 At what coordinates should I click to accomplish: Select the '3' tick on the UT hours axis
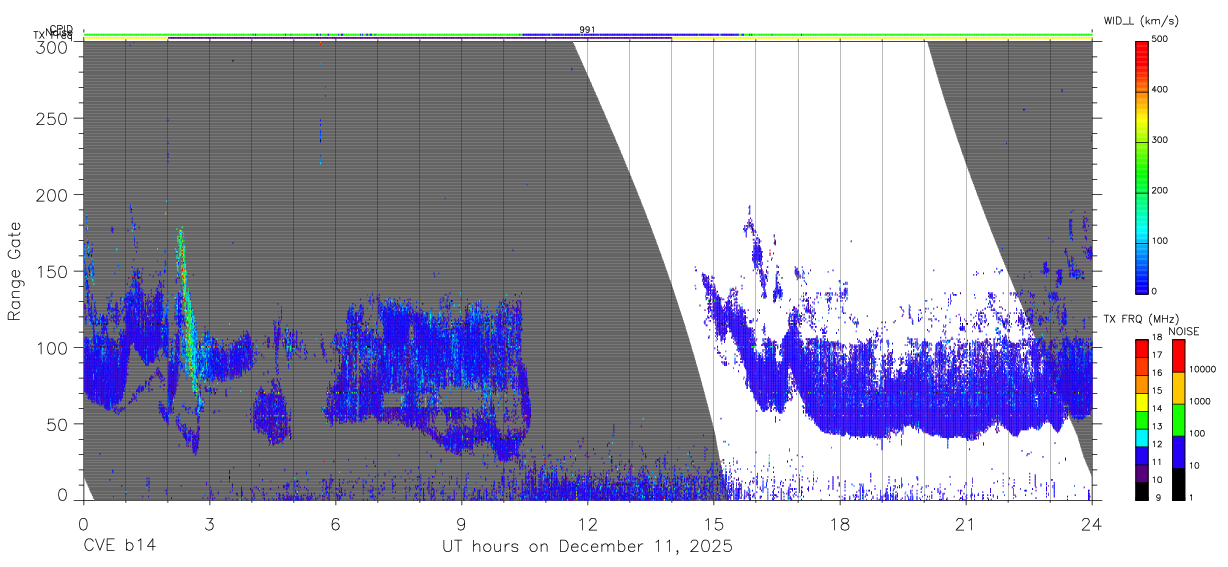209,524
